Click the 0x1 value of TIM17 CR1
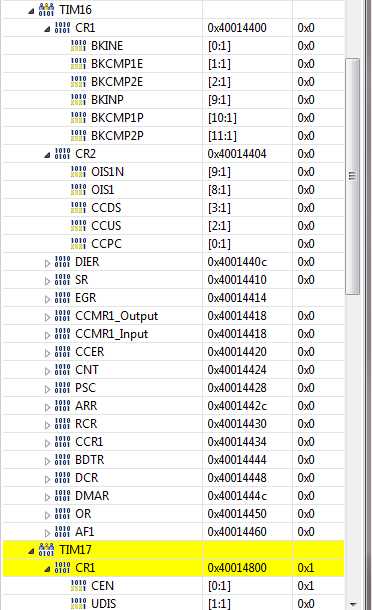Viewport: 372px width, 610px height. (305, 568)
